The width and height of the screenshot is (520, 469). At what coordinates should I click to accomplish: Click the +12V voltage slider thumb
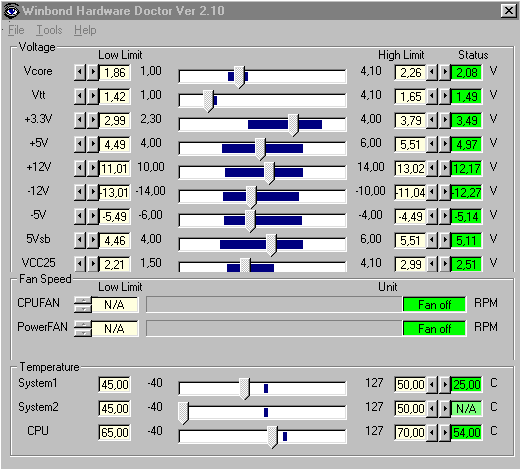[x=269, y=173]
